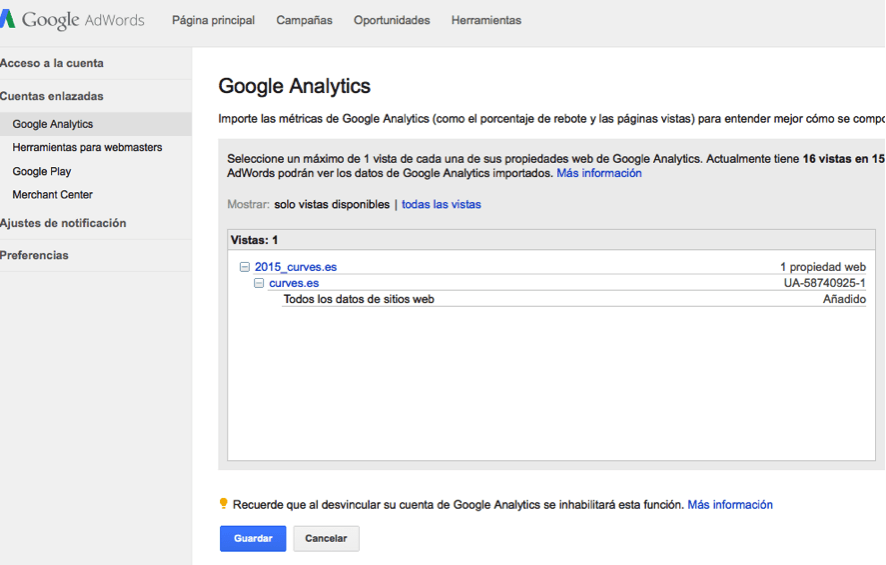Select Cuentas enlazadas in sidebar
Image resolution: width=886 pixels, height=565 pixels.
point(52,96)
